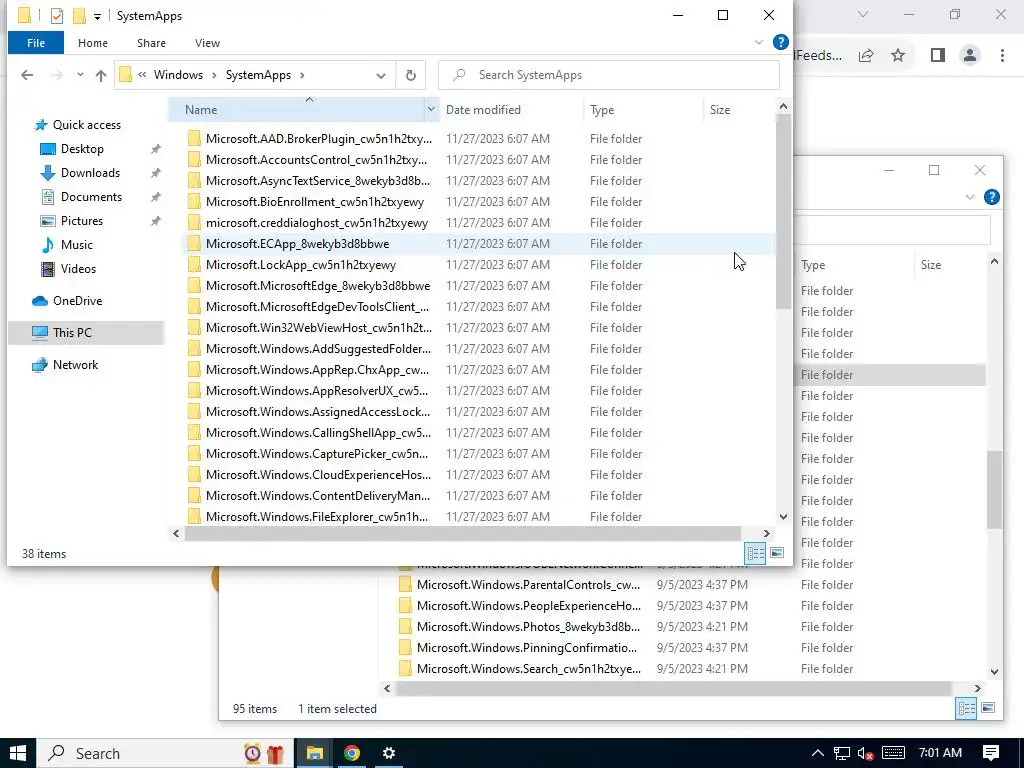1024x768 pixels.
Task: Open the View ribbon tab
Action: coord(207,43)
